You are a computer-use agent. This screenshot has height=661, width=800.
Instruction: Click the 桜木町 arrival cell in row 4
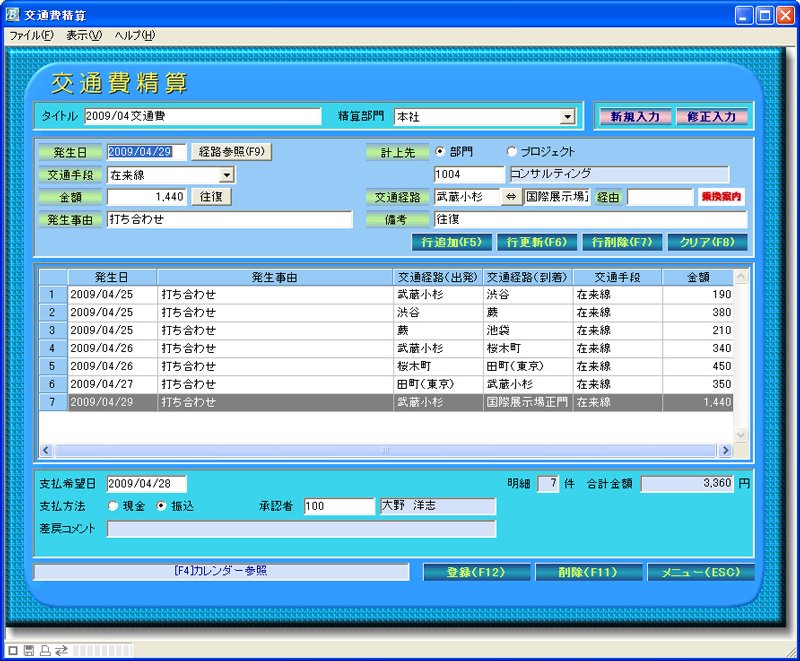(528, 348)
